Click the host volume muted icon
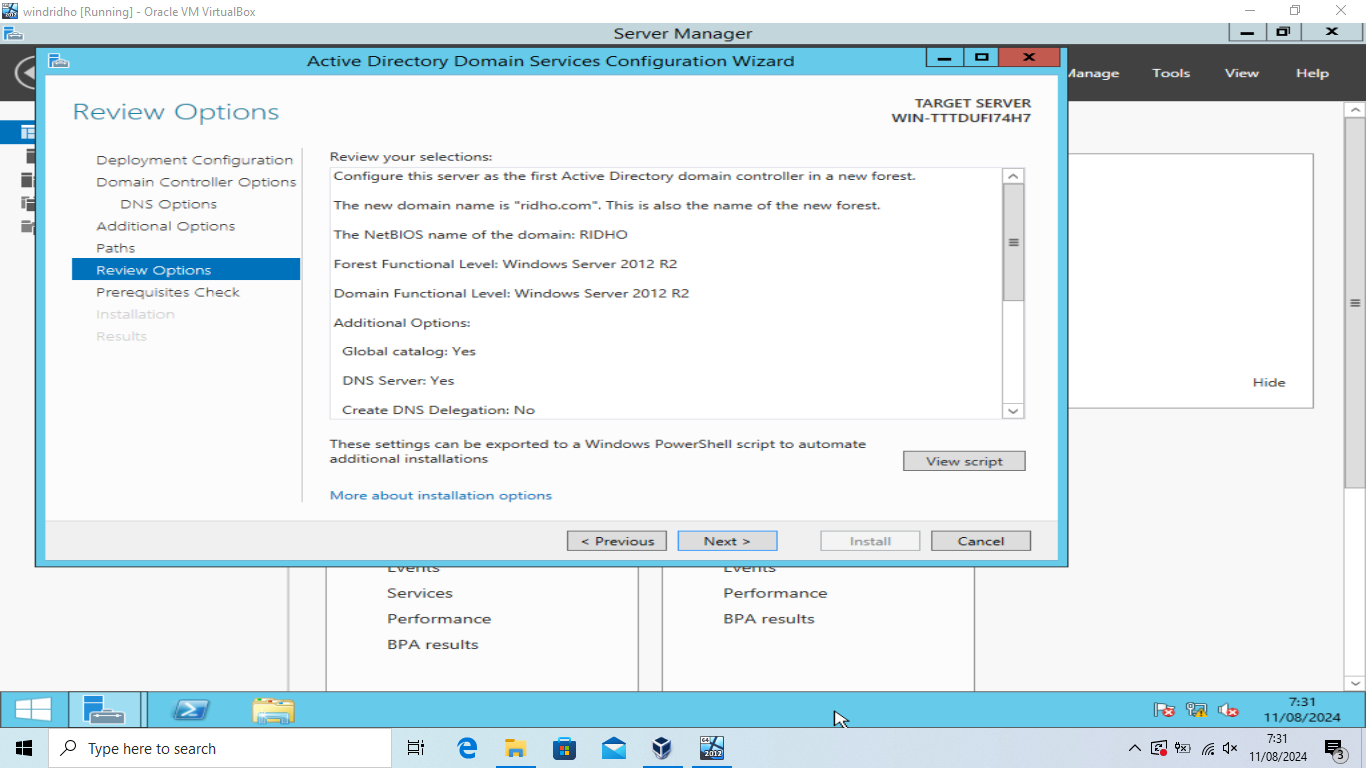Screen dimensions: 1366x768 point(1230,748)
